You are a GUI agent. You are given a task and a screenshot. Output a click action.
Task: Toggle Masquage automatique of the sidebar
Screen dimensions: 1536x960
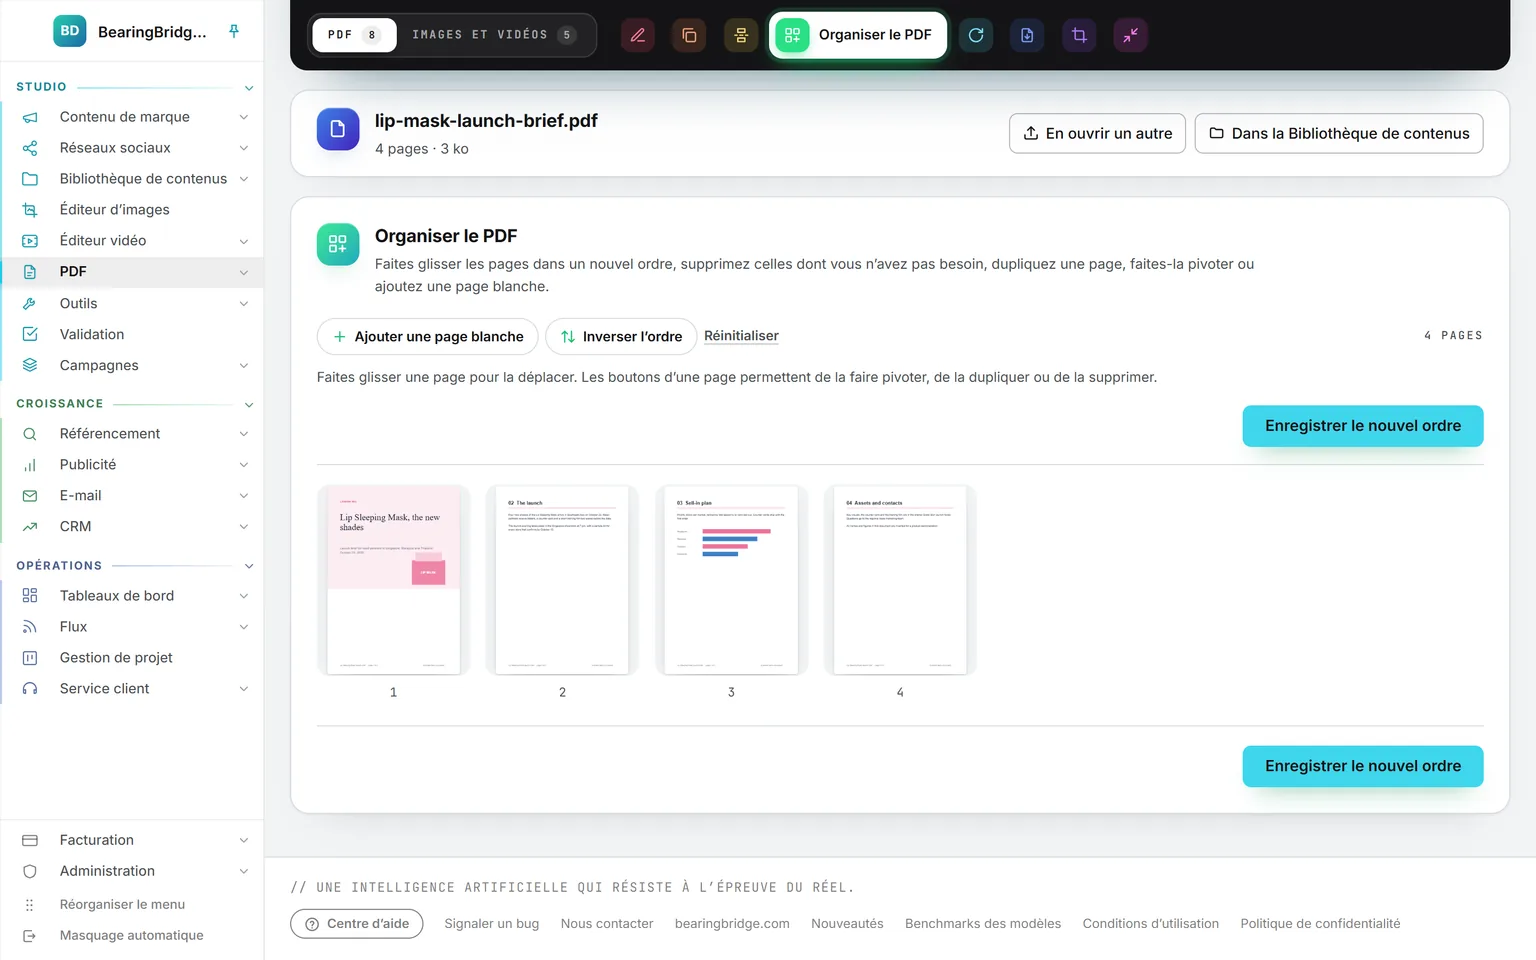[x=132, y=935]
